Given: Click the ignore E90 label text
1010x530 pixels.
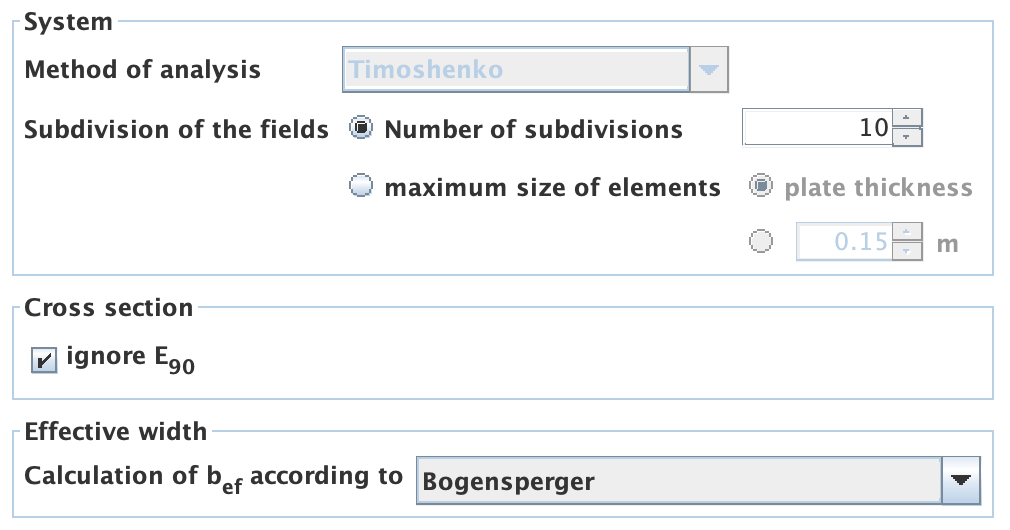Looking at the screenshot, I should [x=130, y=358].
